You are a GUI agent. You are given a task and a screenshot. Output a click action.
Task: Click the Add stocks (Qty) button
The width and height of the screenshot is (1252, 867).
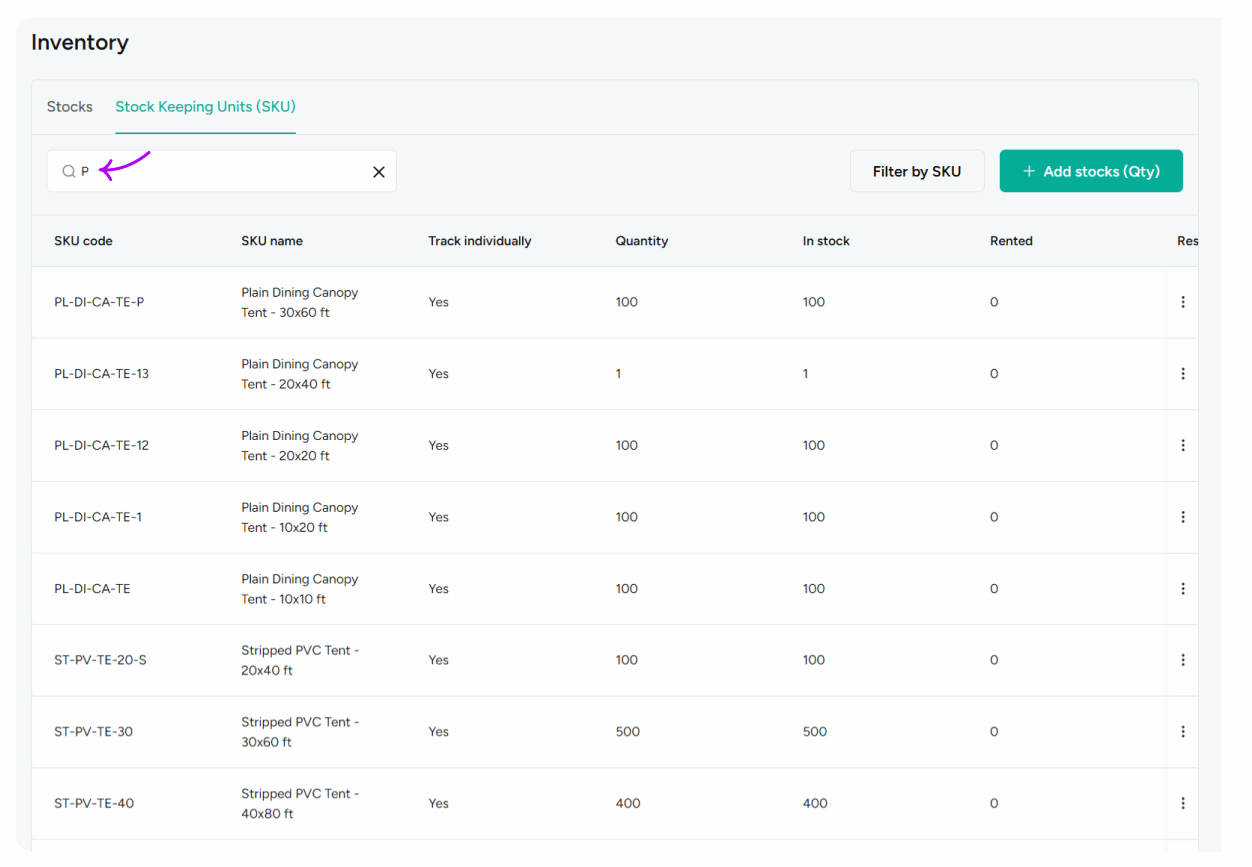point(1091,171)
